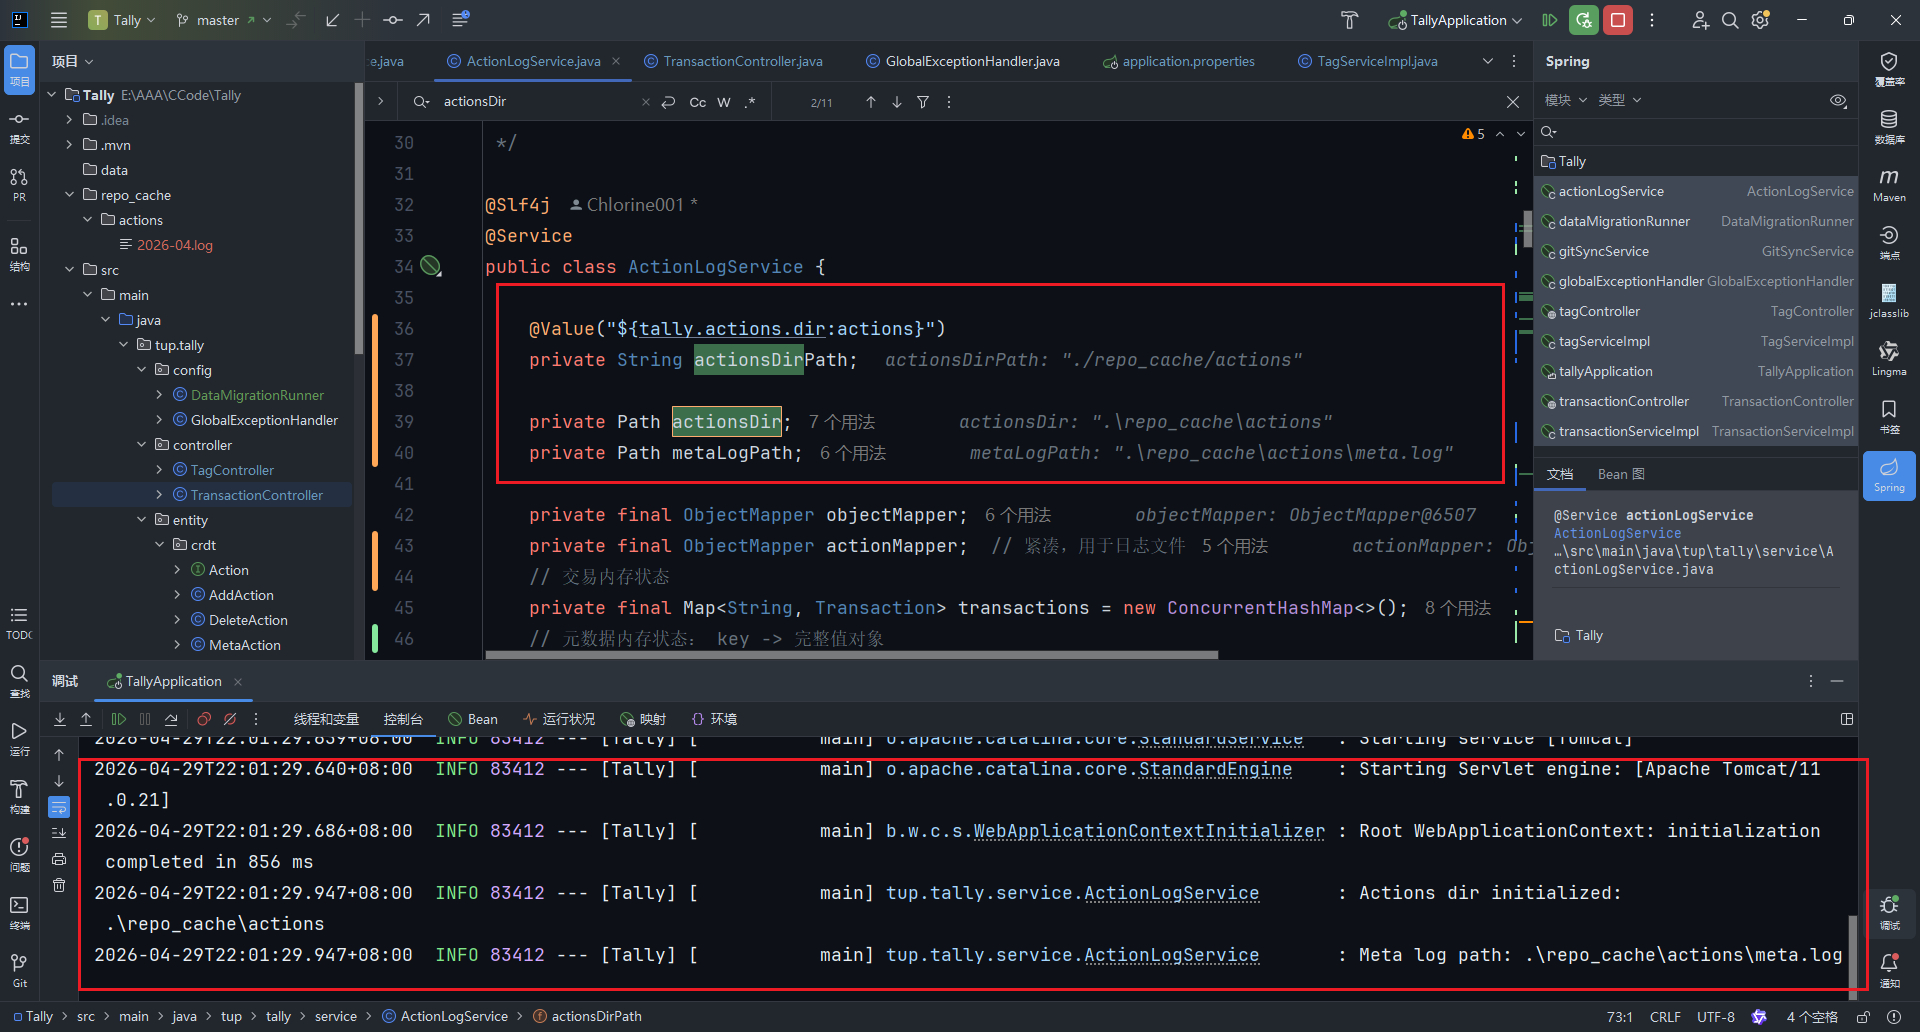The width and height of the screenshot is (1920, 1032).
Task: Open Search Everywhere magnifier
Action: pyautogui.click(x=1730, y=20)
